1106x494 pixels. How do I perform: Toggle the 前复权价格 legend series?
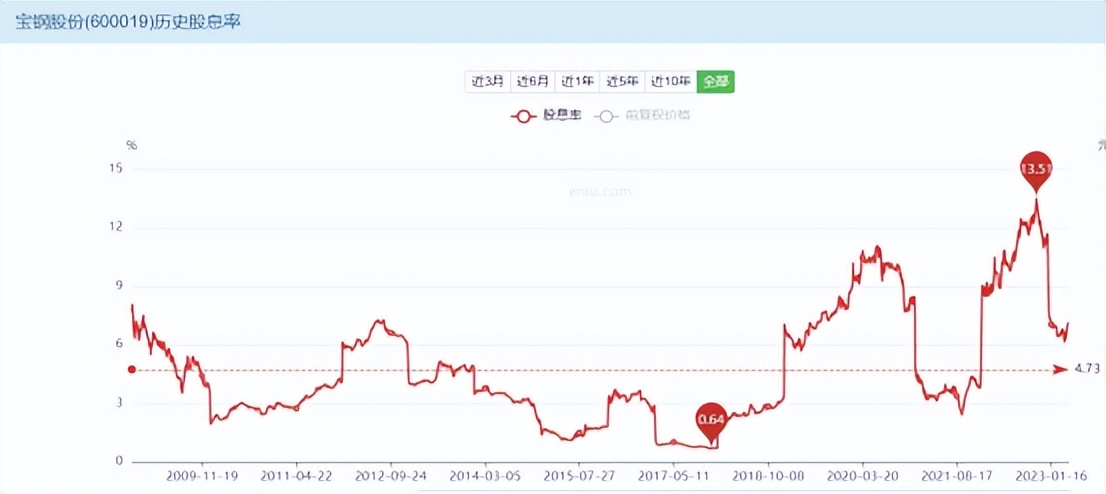pos(643,116)
